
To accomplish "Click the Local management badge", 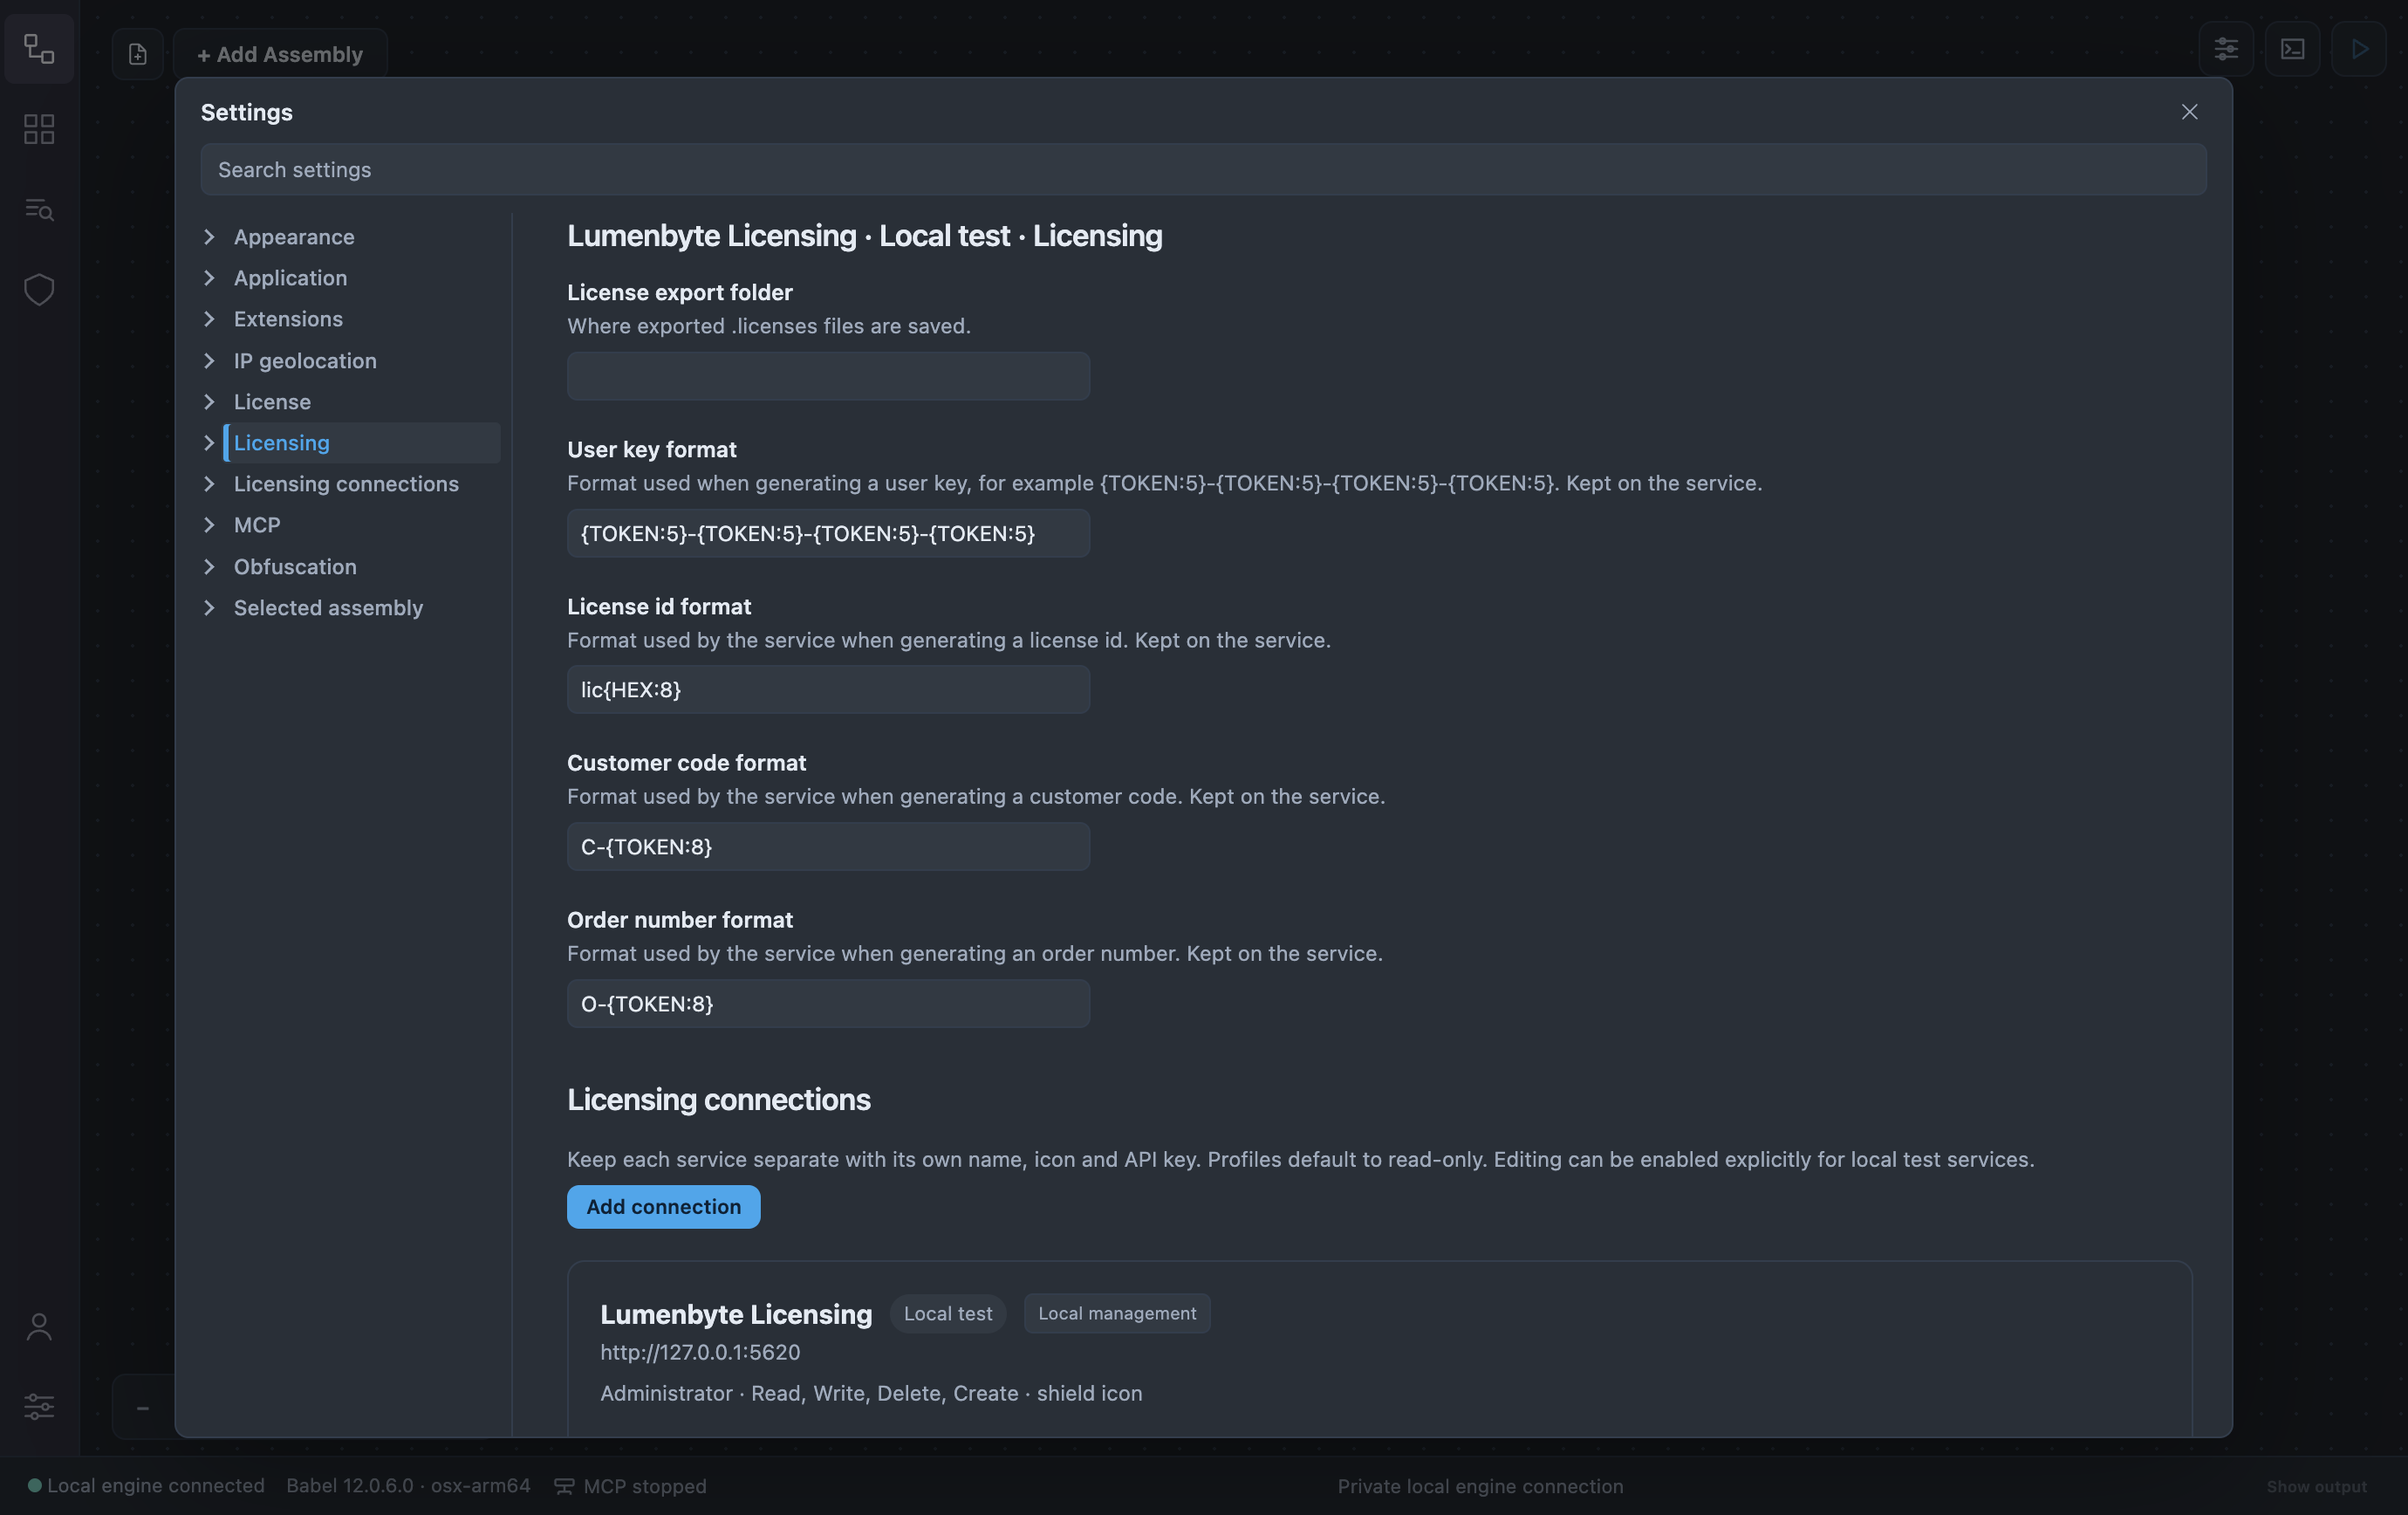I will click(x=1117, y=1314).
